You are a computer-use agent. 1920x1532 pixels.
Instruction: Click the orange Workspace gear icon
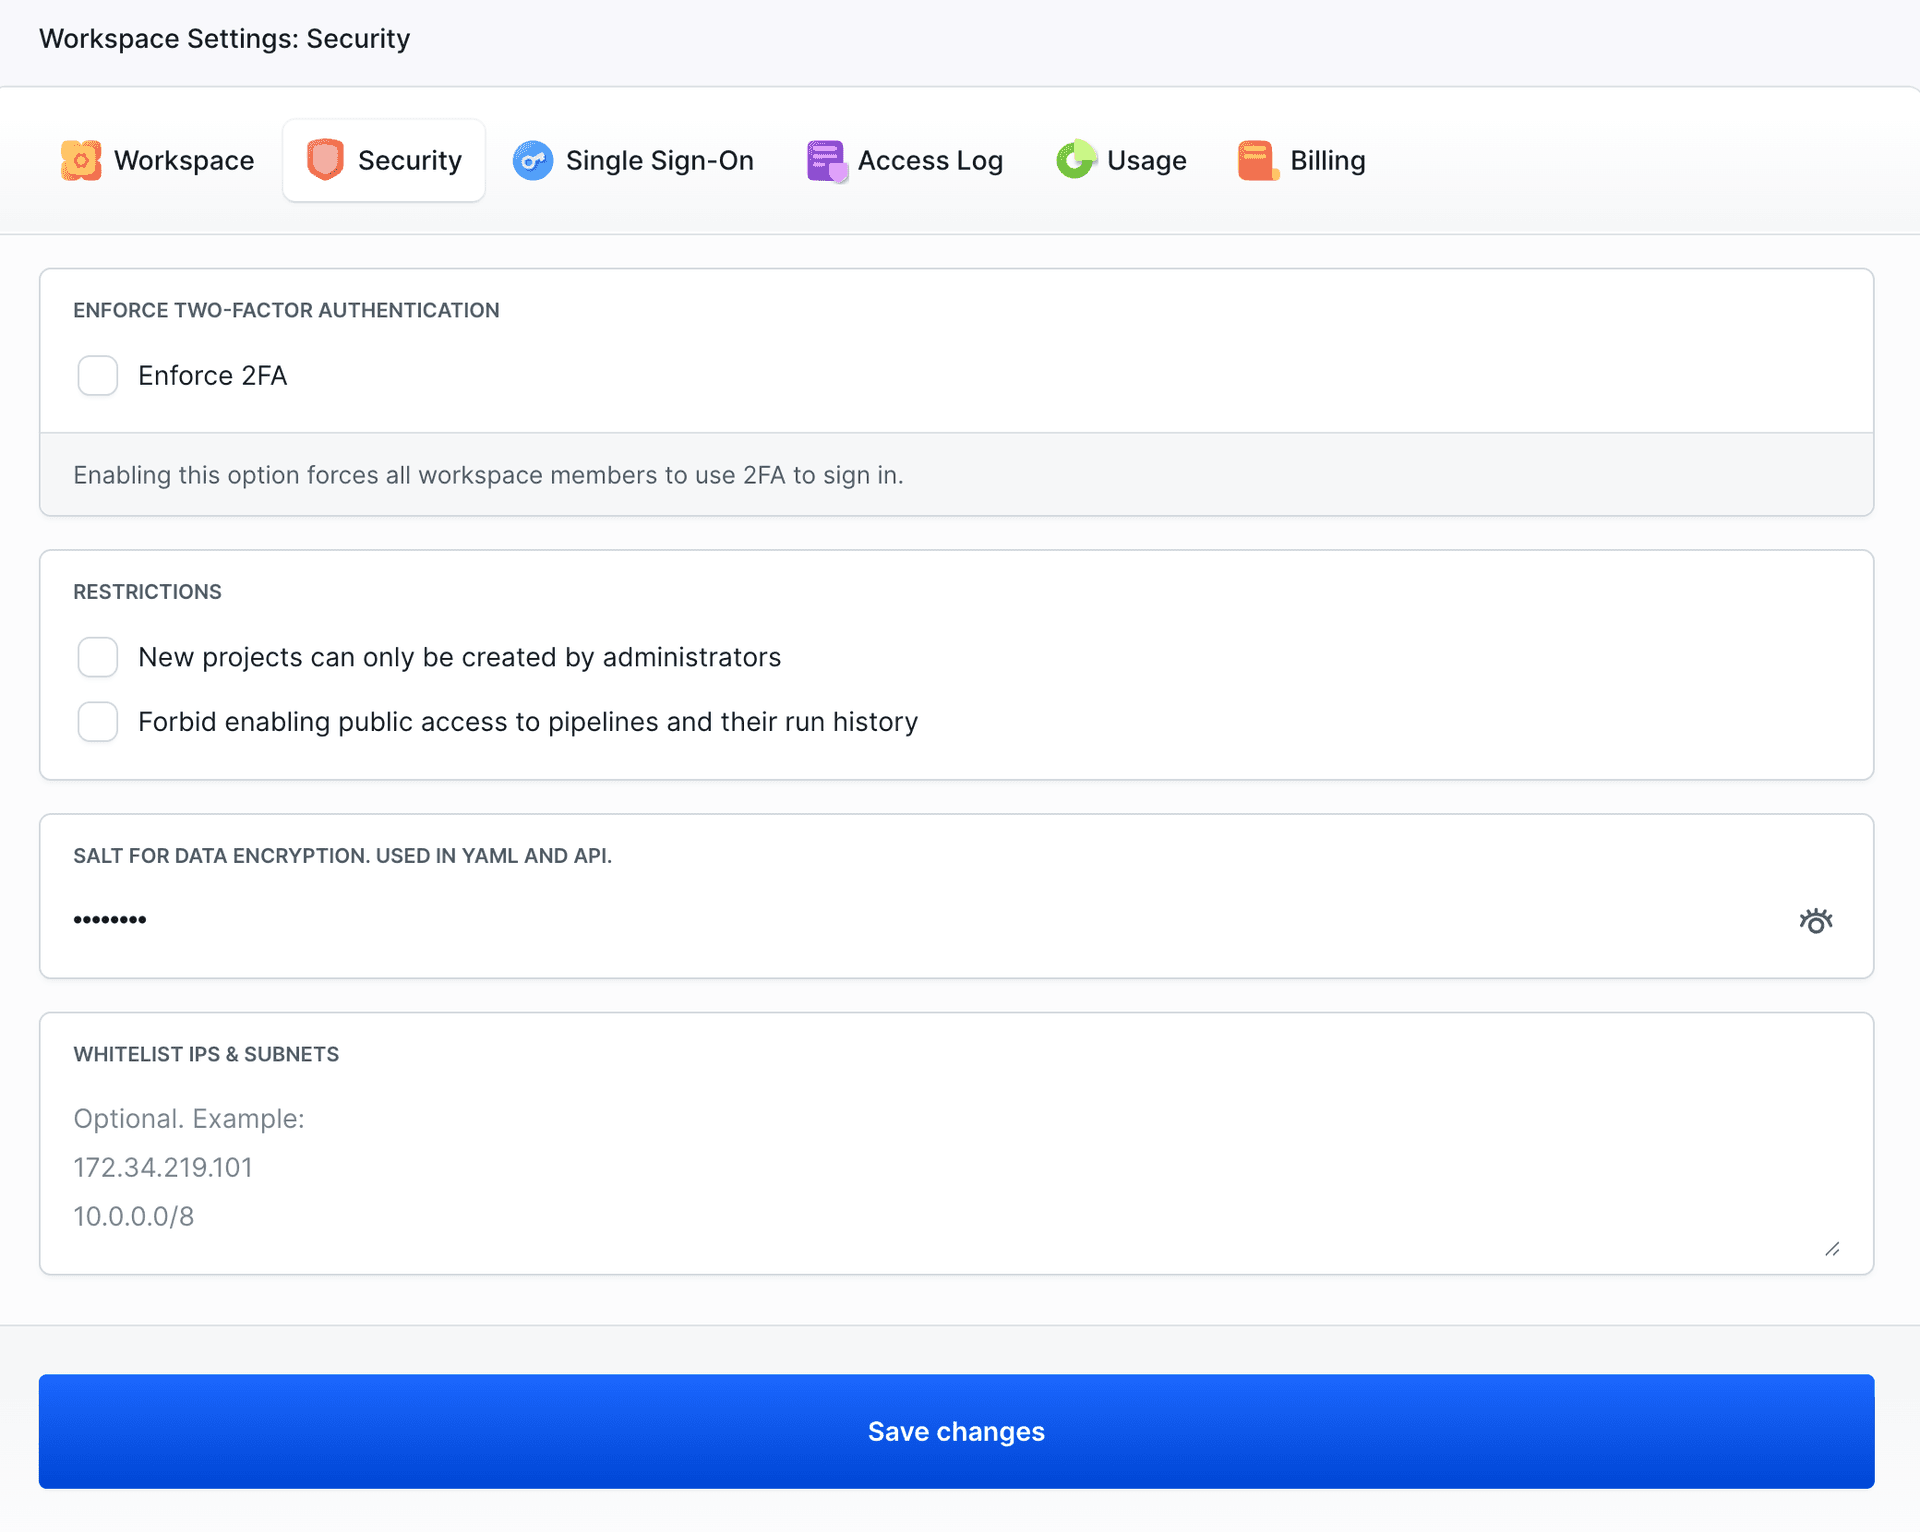81,160
